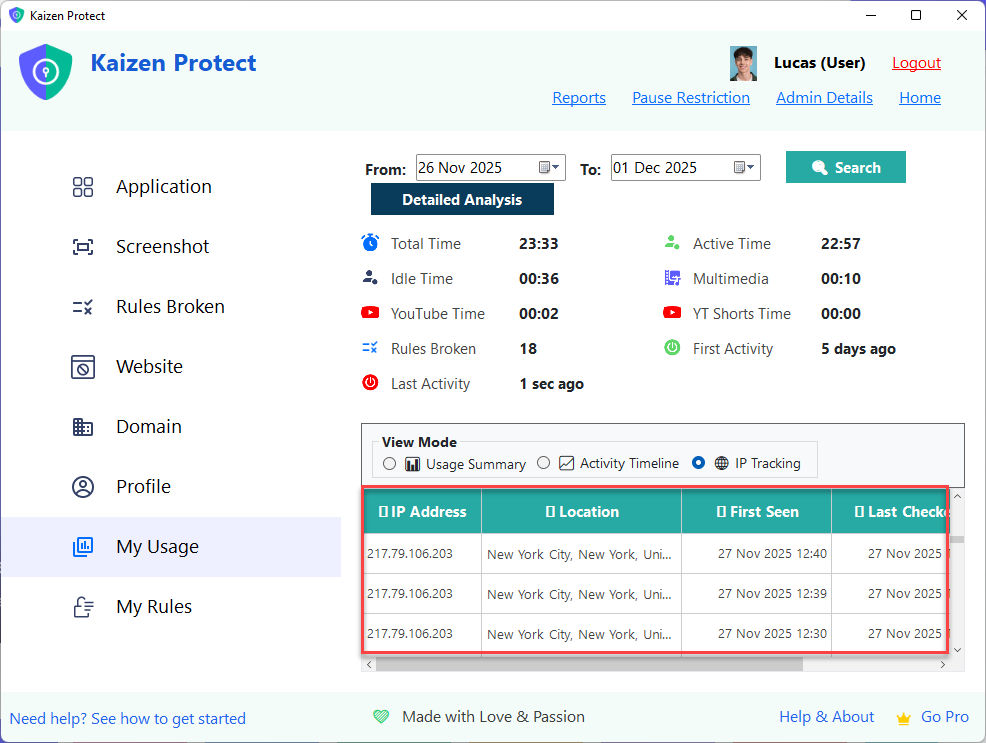Click the Website block icon in sidebar
This screenshot has height=743, width=986.
[x=83, y=367]
